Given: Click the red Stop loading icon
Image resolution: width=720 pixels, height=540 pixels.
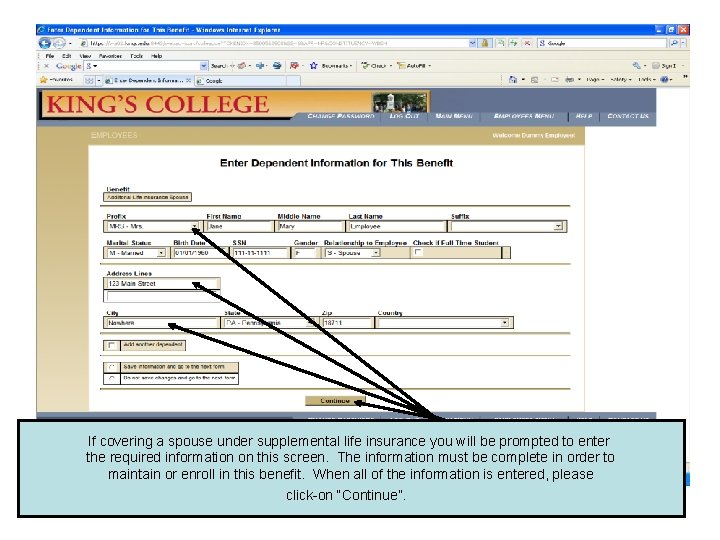Looking at the screenshot, I should [x=527, y=43].
